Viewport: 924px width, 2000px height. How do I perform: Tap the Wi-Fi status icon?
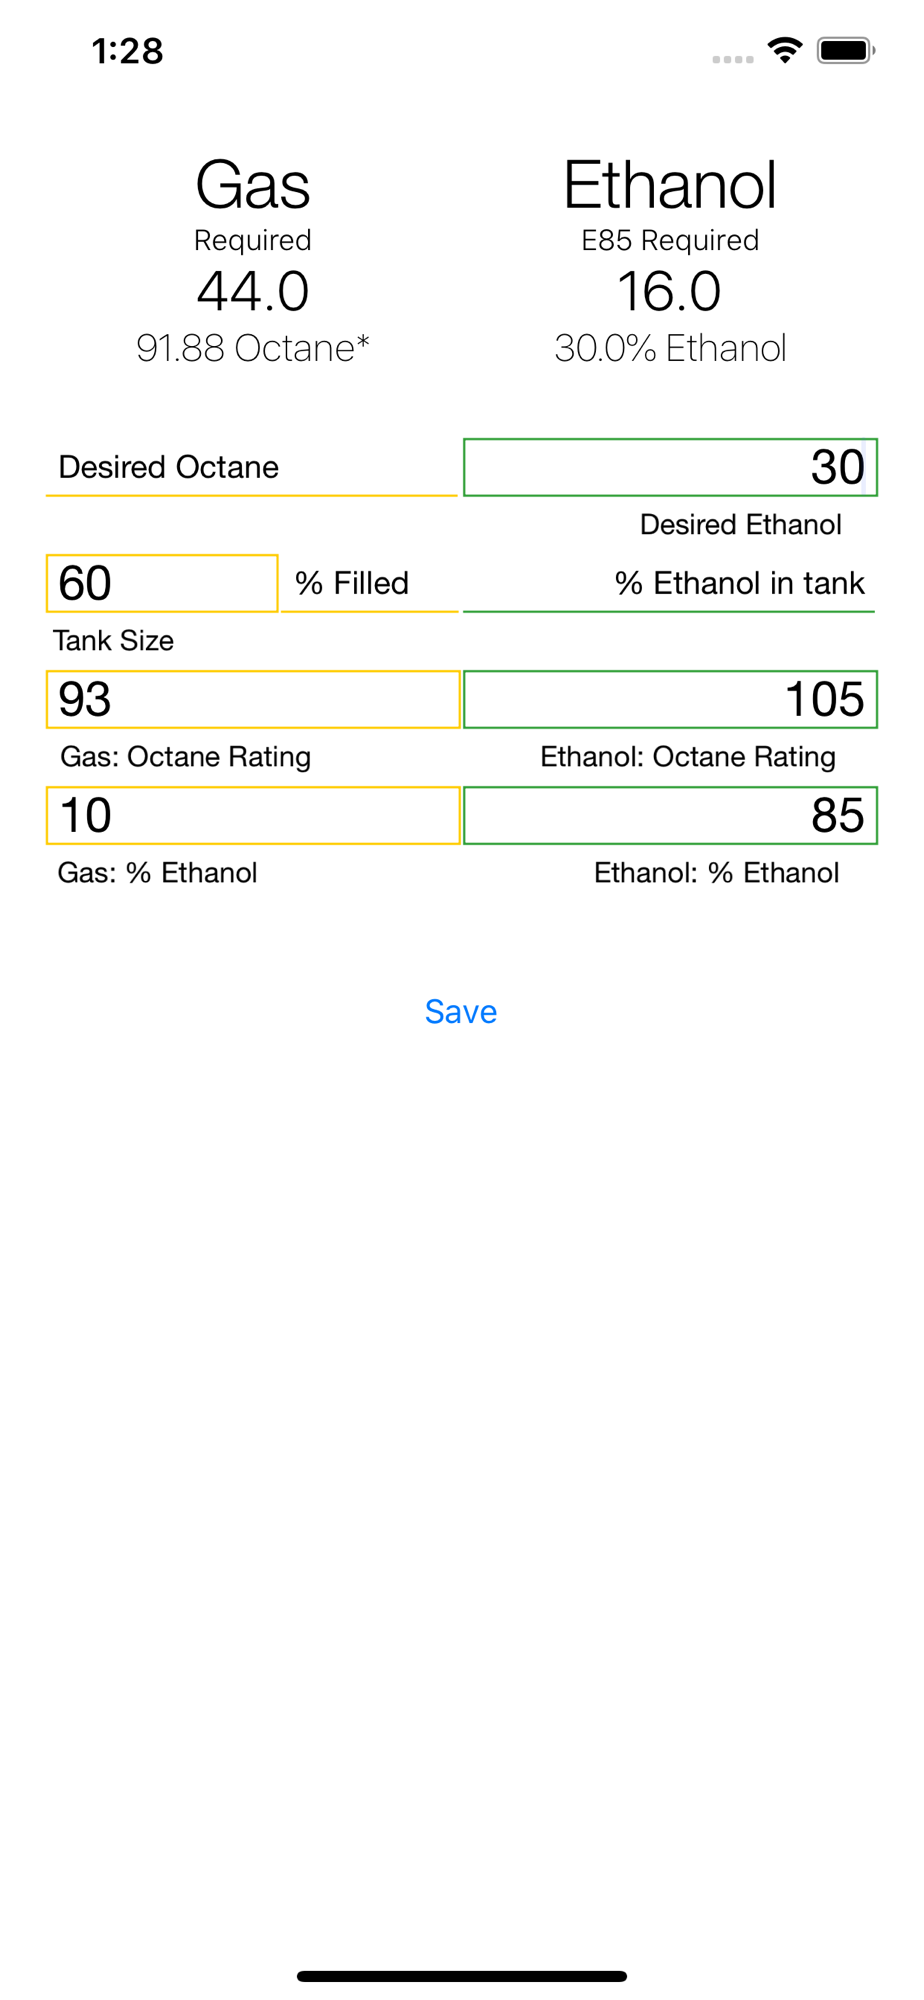pos(785,50)
